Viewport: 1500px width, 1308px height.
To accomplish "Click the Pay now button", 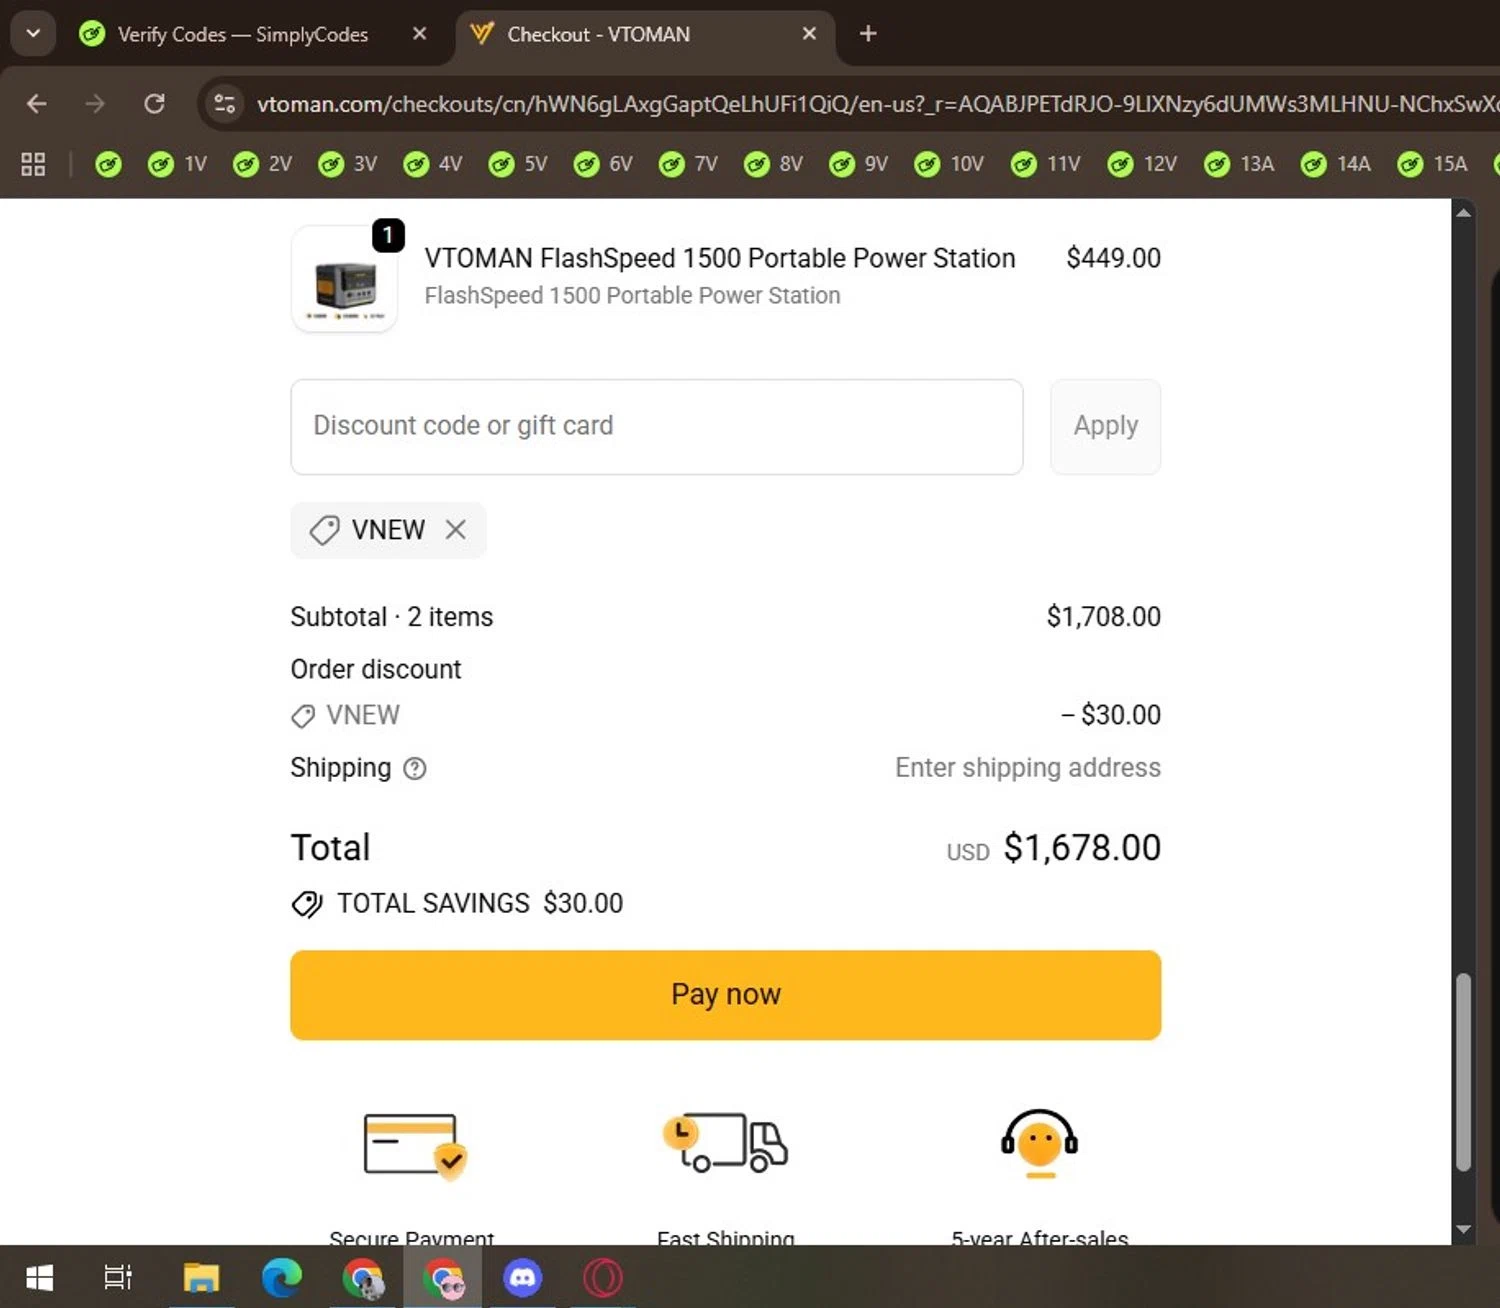I will click(725, 995).
